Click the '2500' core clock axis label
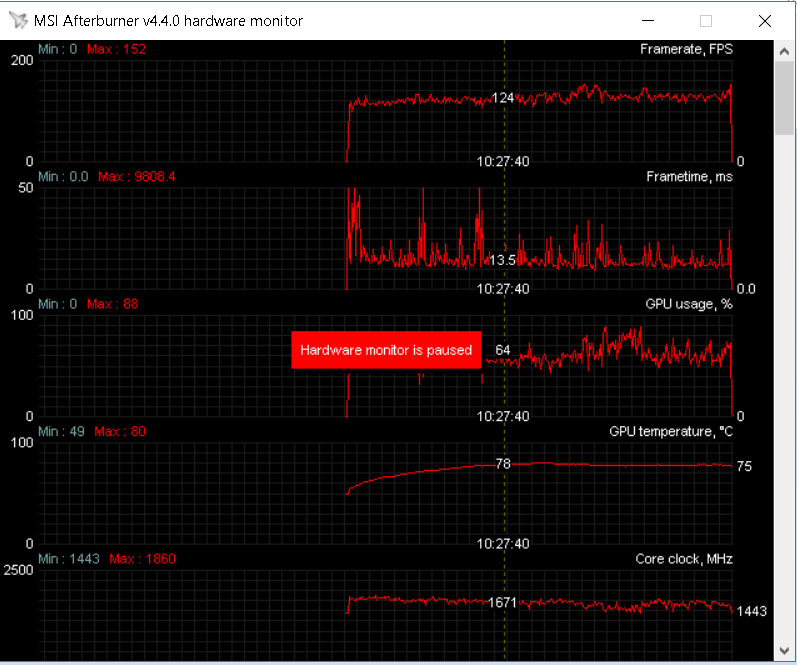This screenshot has width=797, height=665. pos(18,570)
